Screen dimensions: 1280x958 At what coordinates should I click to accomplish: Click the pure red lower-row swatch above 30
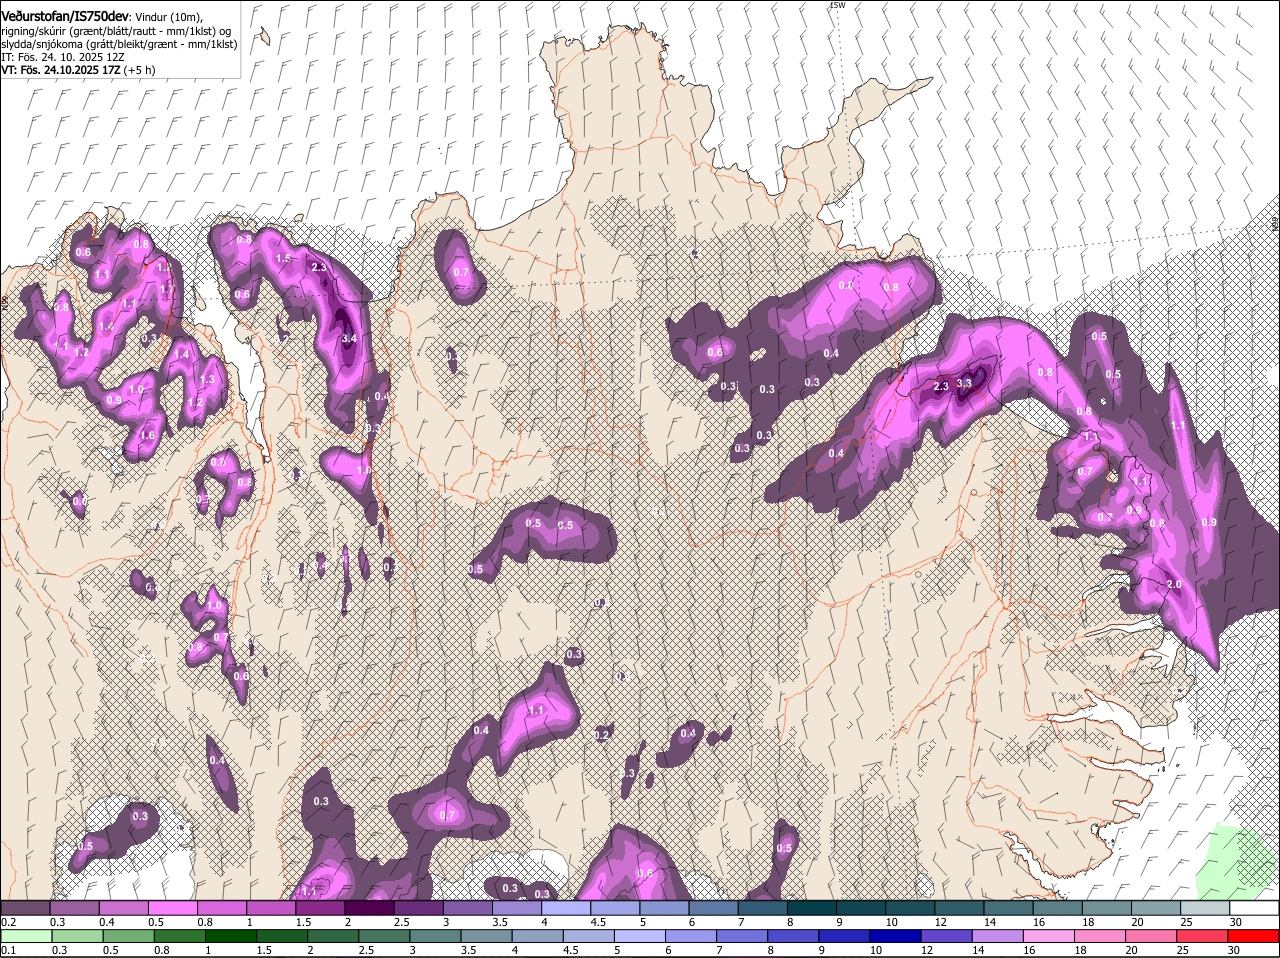(1251, 935)
